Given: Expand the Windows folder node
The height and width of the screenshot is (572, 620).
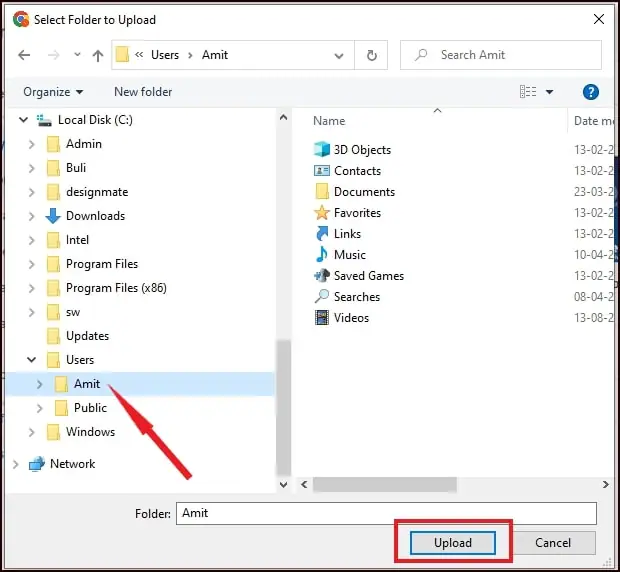Looking at the screenshot, I should pos(32,432).
